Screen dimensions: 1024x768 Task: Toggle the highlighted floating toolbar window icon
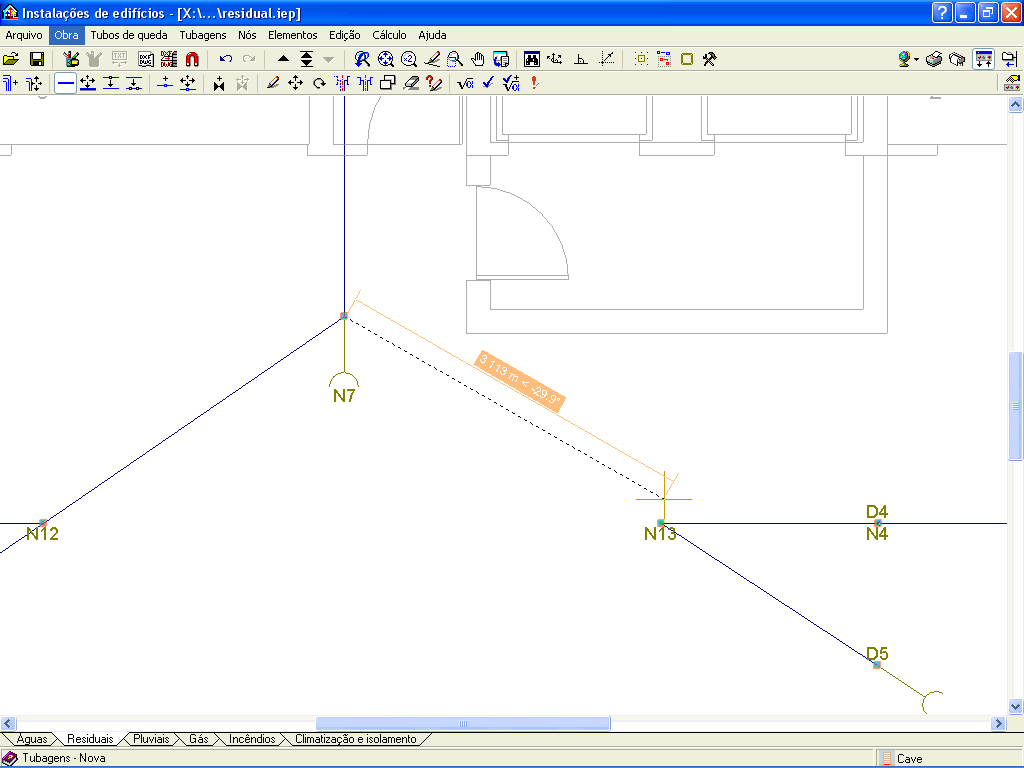[x=984, y=59]
